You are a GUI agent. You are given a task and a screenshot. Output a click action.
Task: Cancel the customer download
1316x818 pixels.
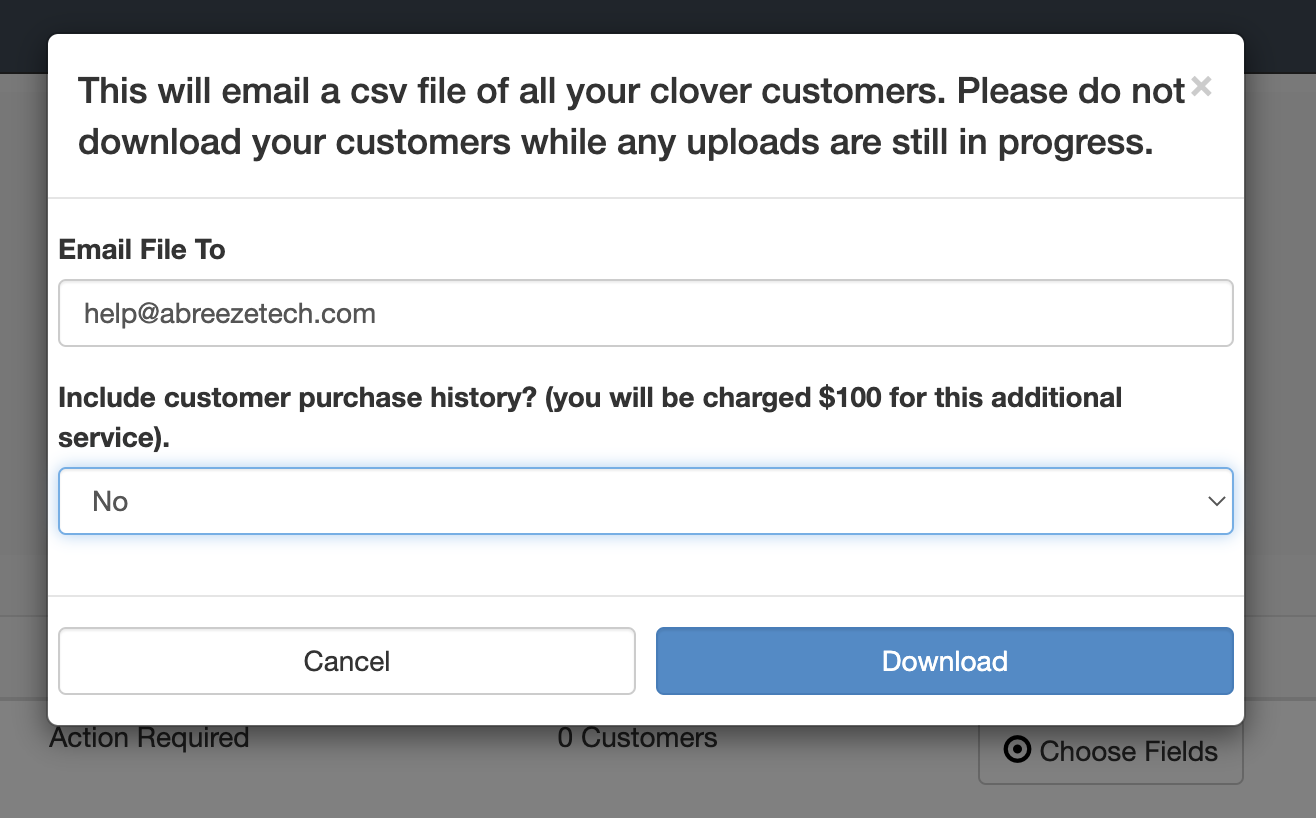[x=347, y=661]
